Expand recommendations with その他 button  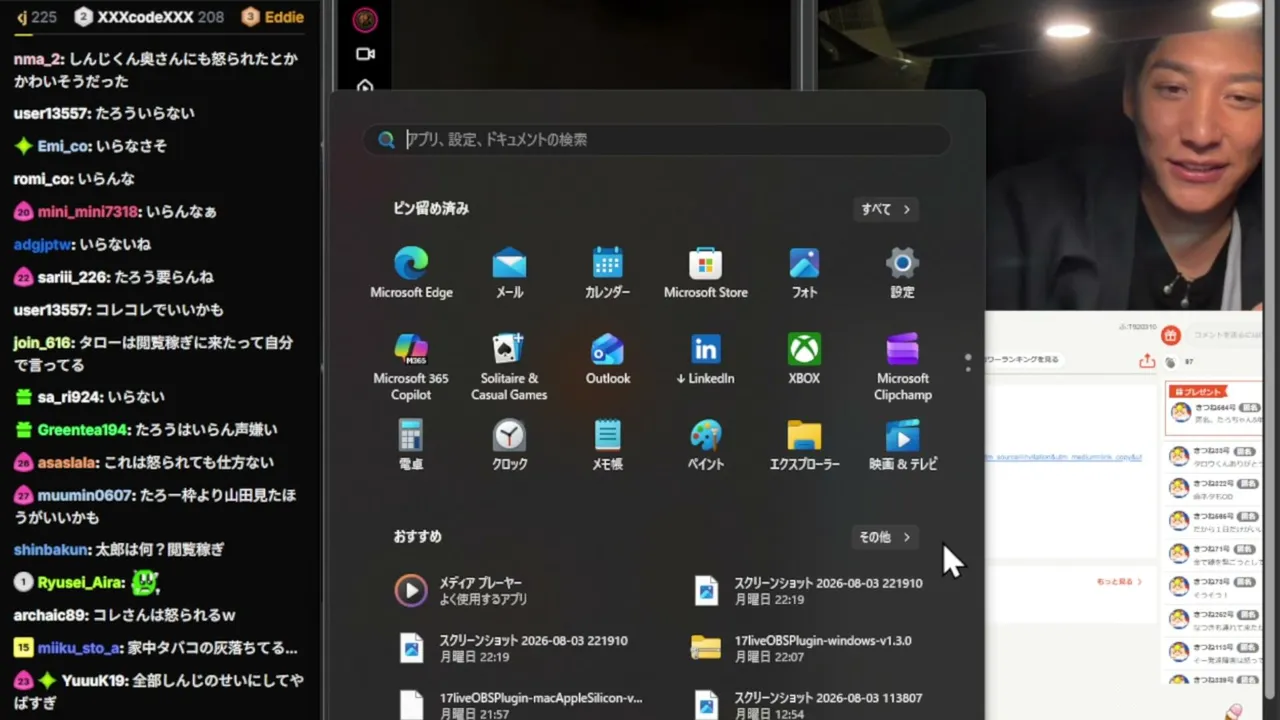(x=885, y=537)
